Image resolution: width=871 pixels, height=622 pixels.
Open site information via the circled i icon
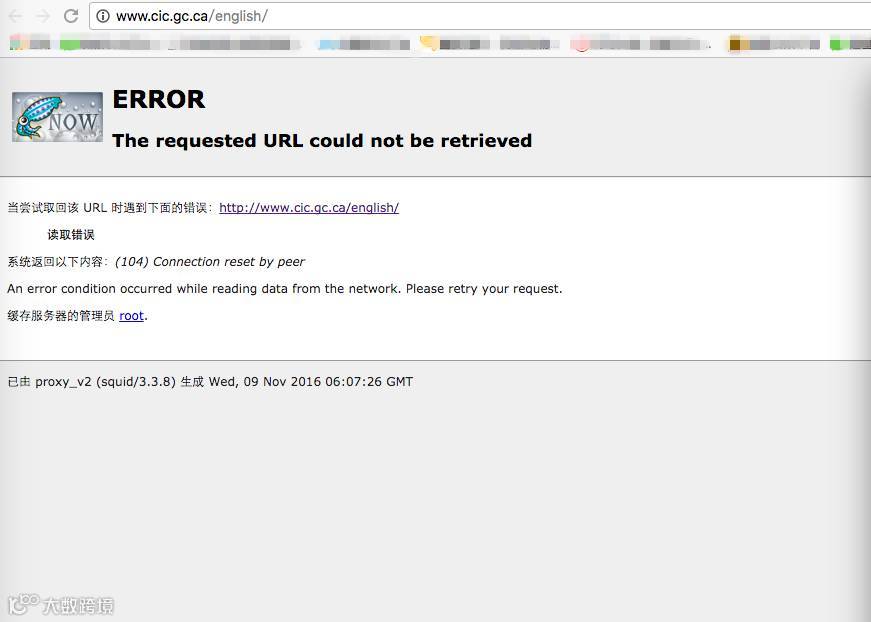pyautogui.click(x=103, y=16)
